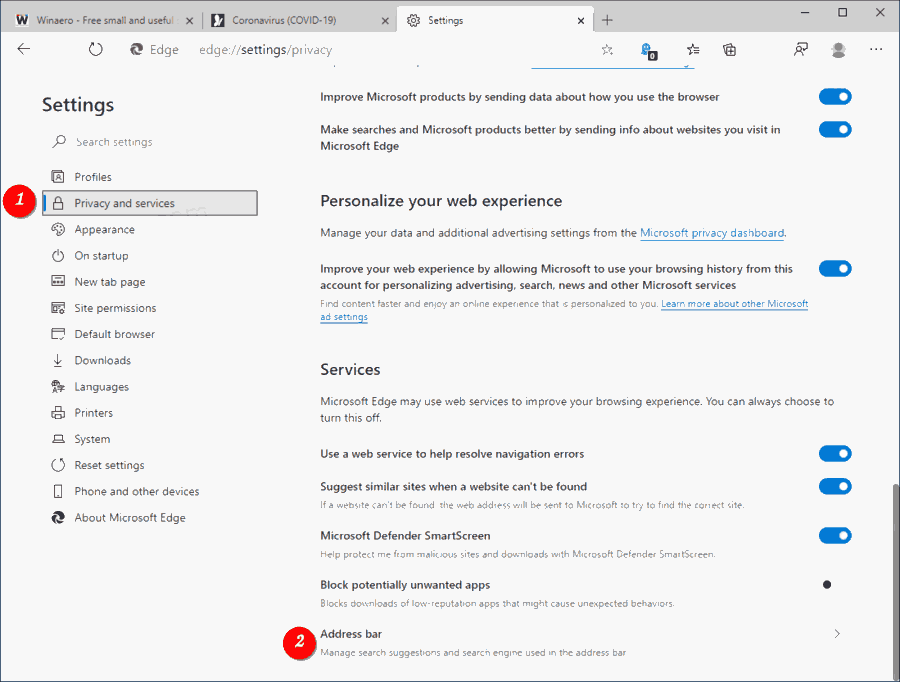Click the System laptop icon
900x682 pixels.
(x=58, y=439)
